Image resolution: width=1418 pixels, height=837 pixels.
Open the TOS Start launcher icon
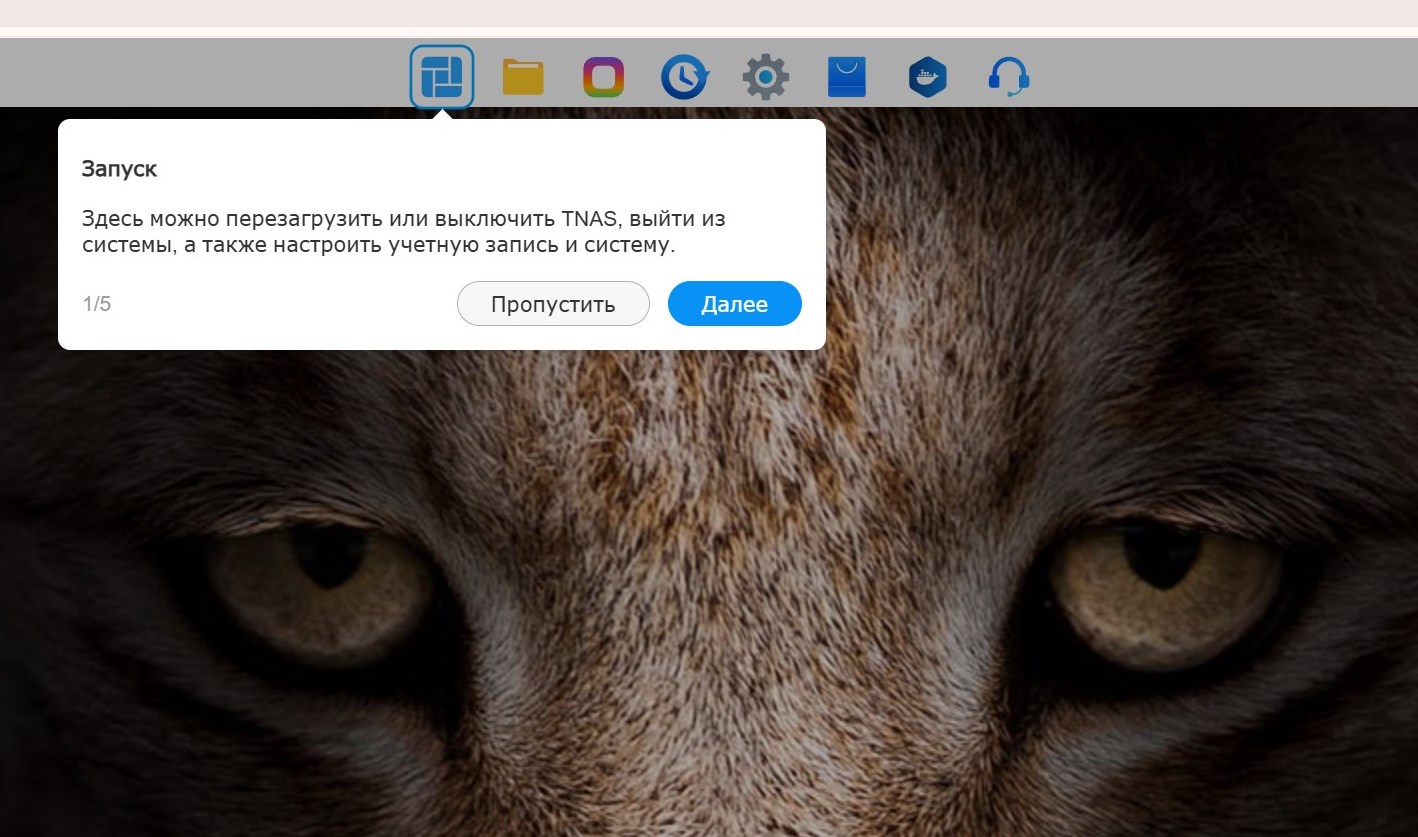[x=442, y=77]
